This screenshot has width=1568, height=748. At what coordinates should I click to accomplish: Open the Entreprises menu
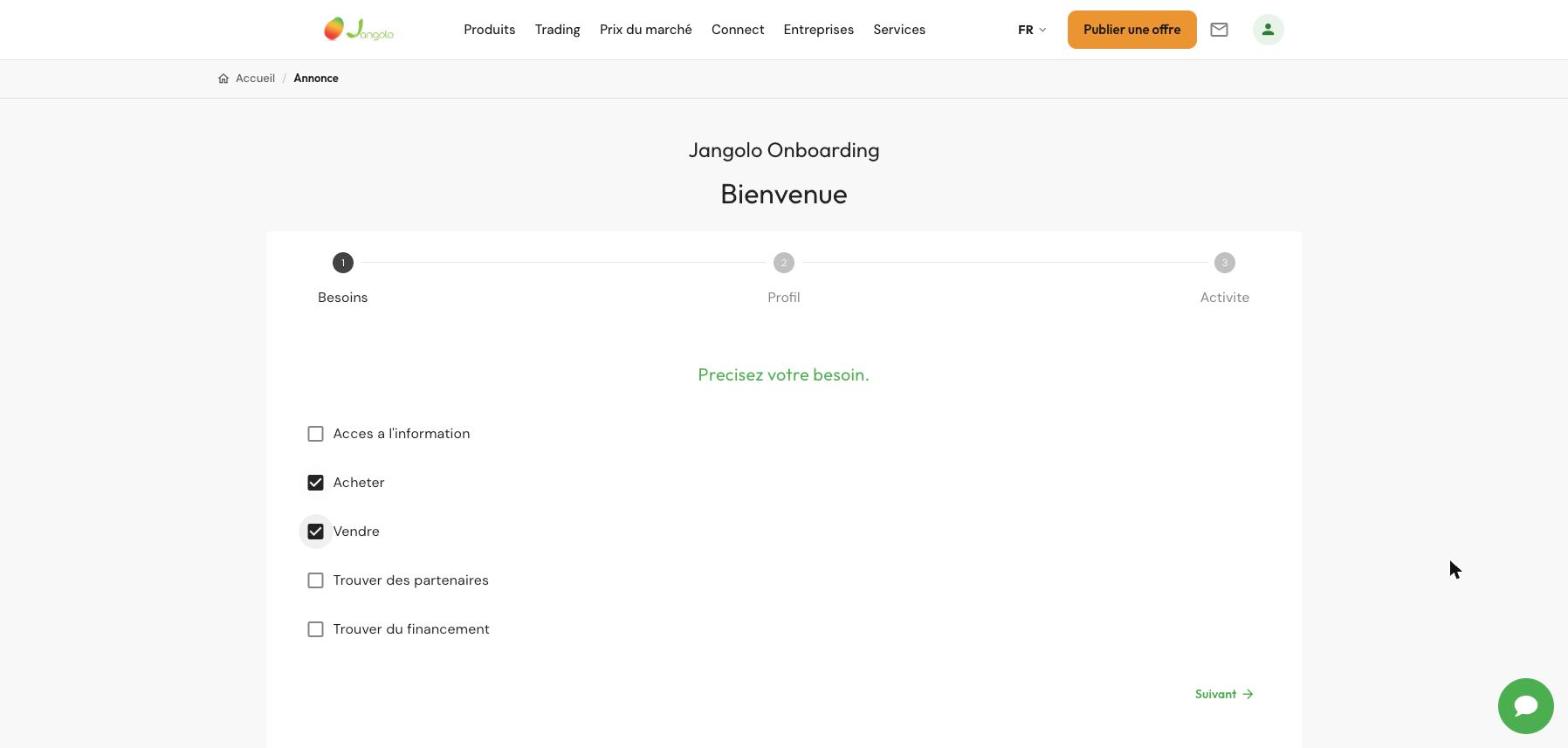point(819,30)
